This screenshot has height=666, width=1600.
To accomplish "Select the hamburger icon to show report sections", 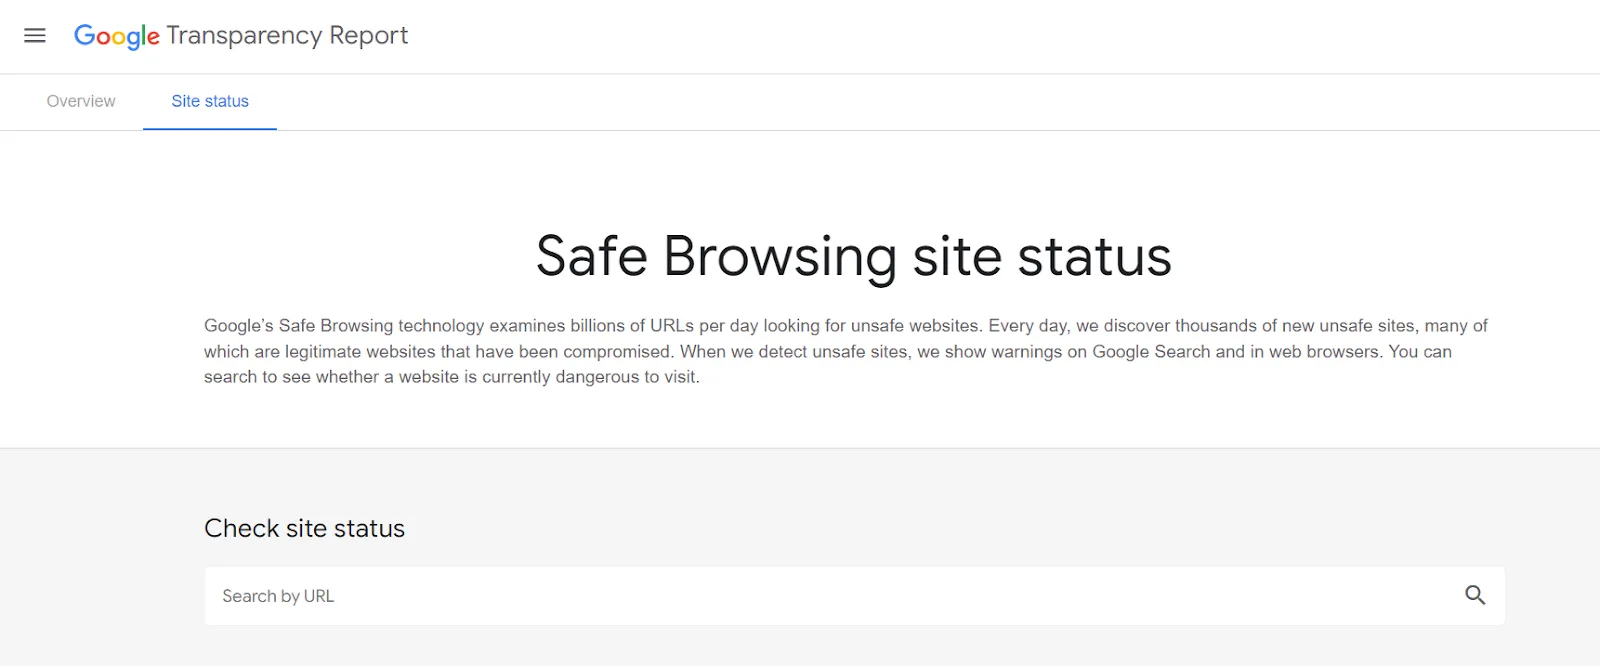I will pos(34,35).
